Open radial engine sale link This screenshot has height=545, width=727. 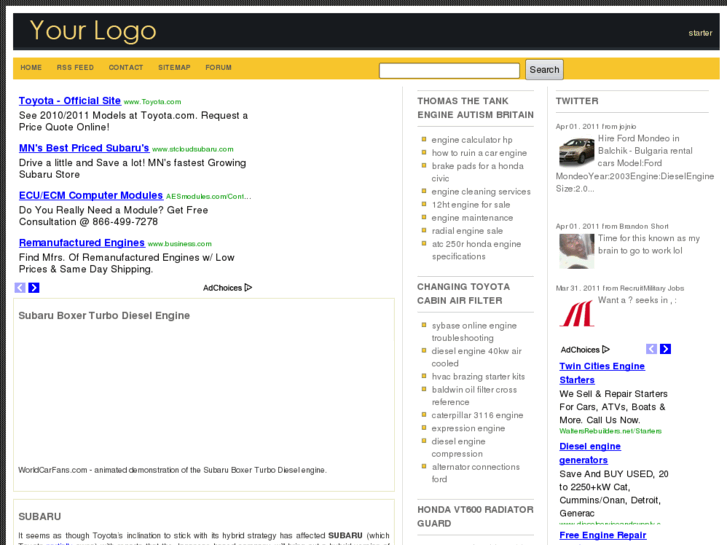467,231
